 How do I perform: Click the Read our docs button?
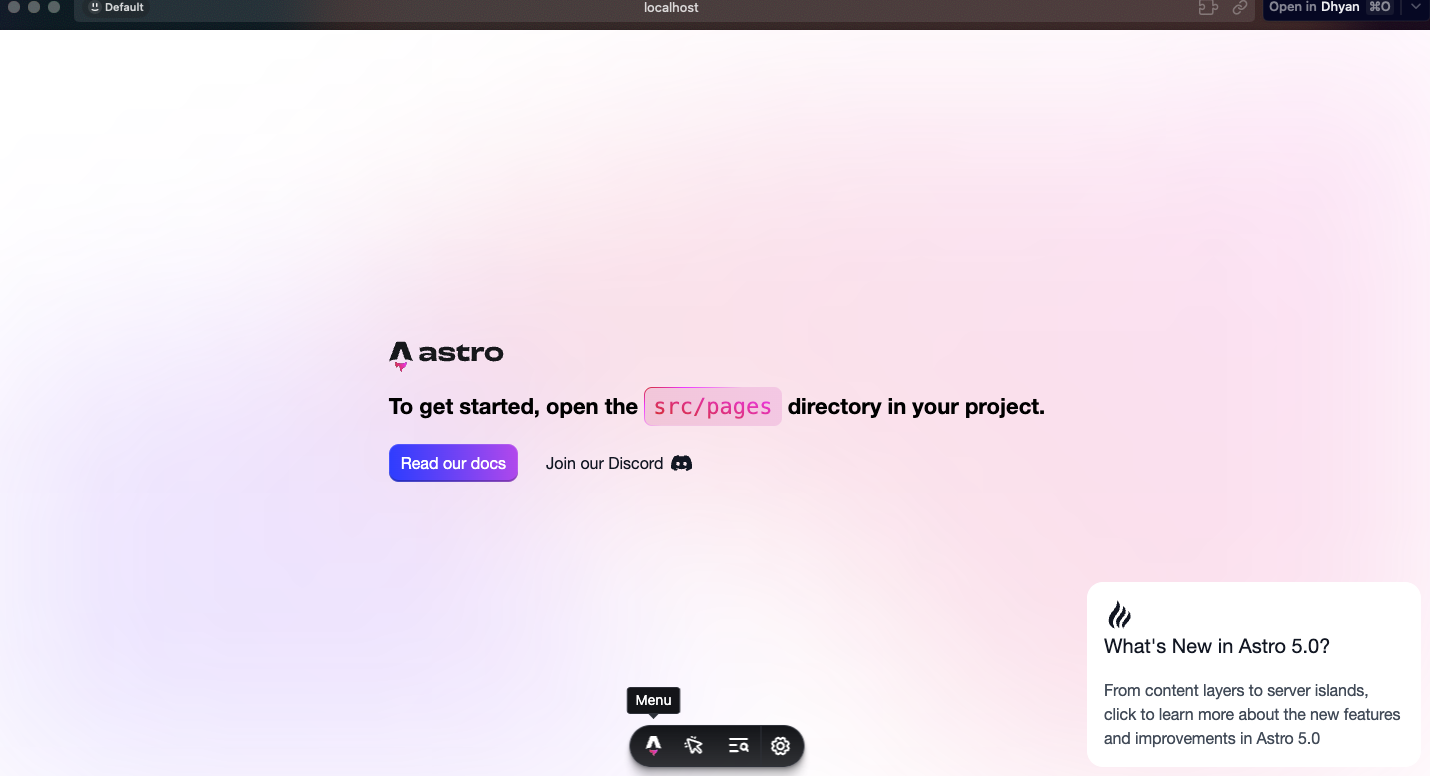[453, 463]
